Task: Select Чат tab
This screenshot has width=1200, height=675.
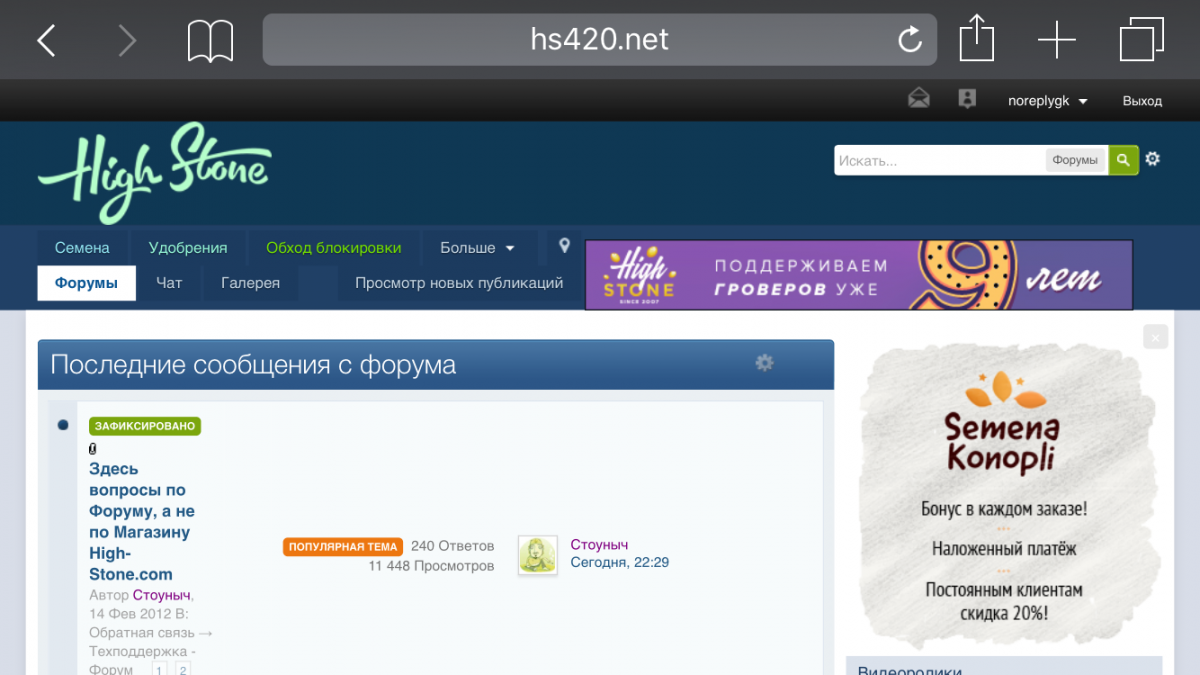Action: point(169,283)
